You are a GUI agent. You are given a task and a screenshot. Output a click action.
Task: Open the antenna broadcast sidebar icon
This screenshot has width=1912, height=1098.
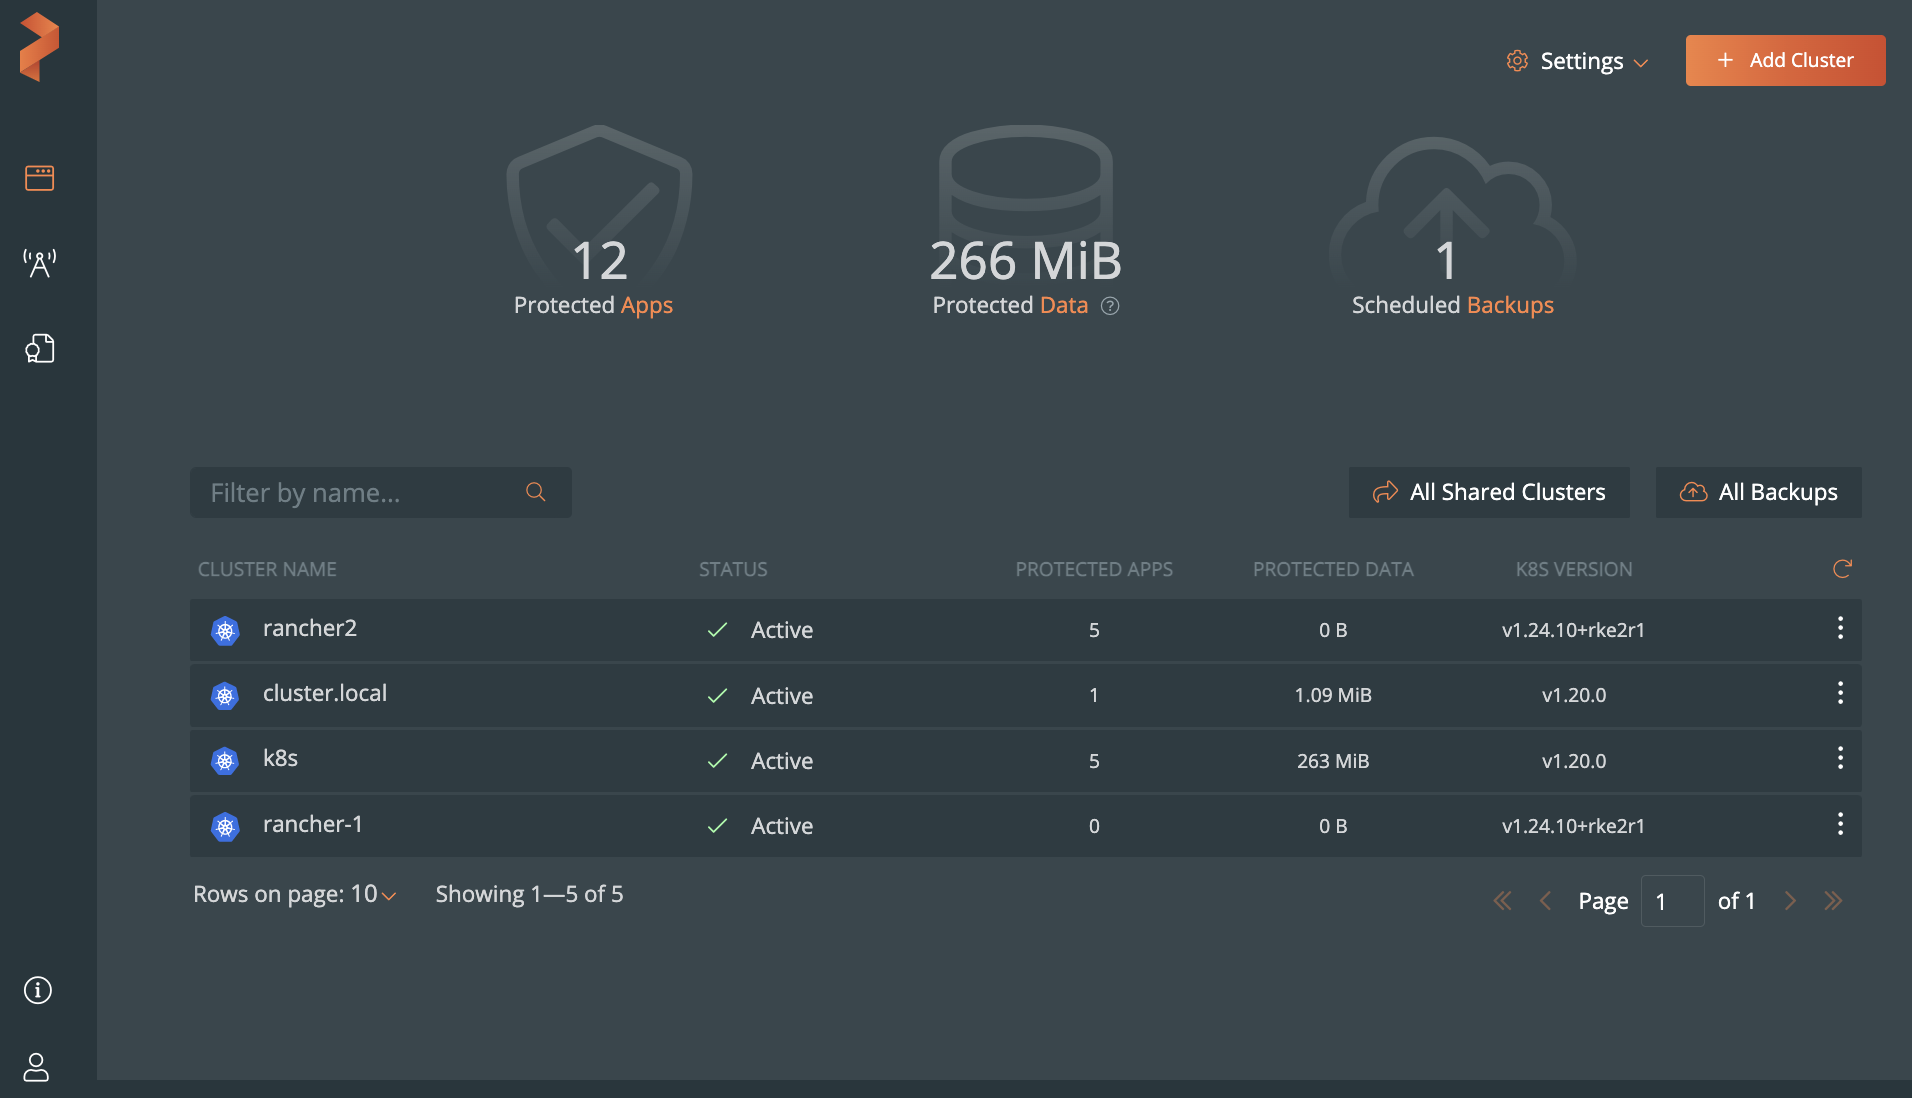39,263
